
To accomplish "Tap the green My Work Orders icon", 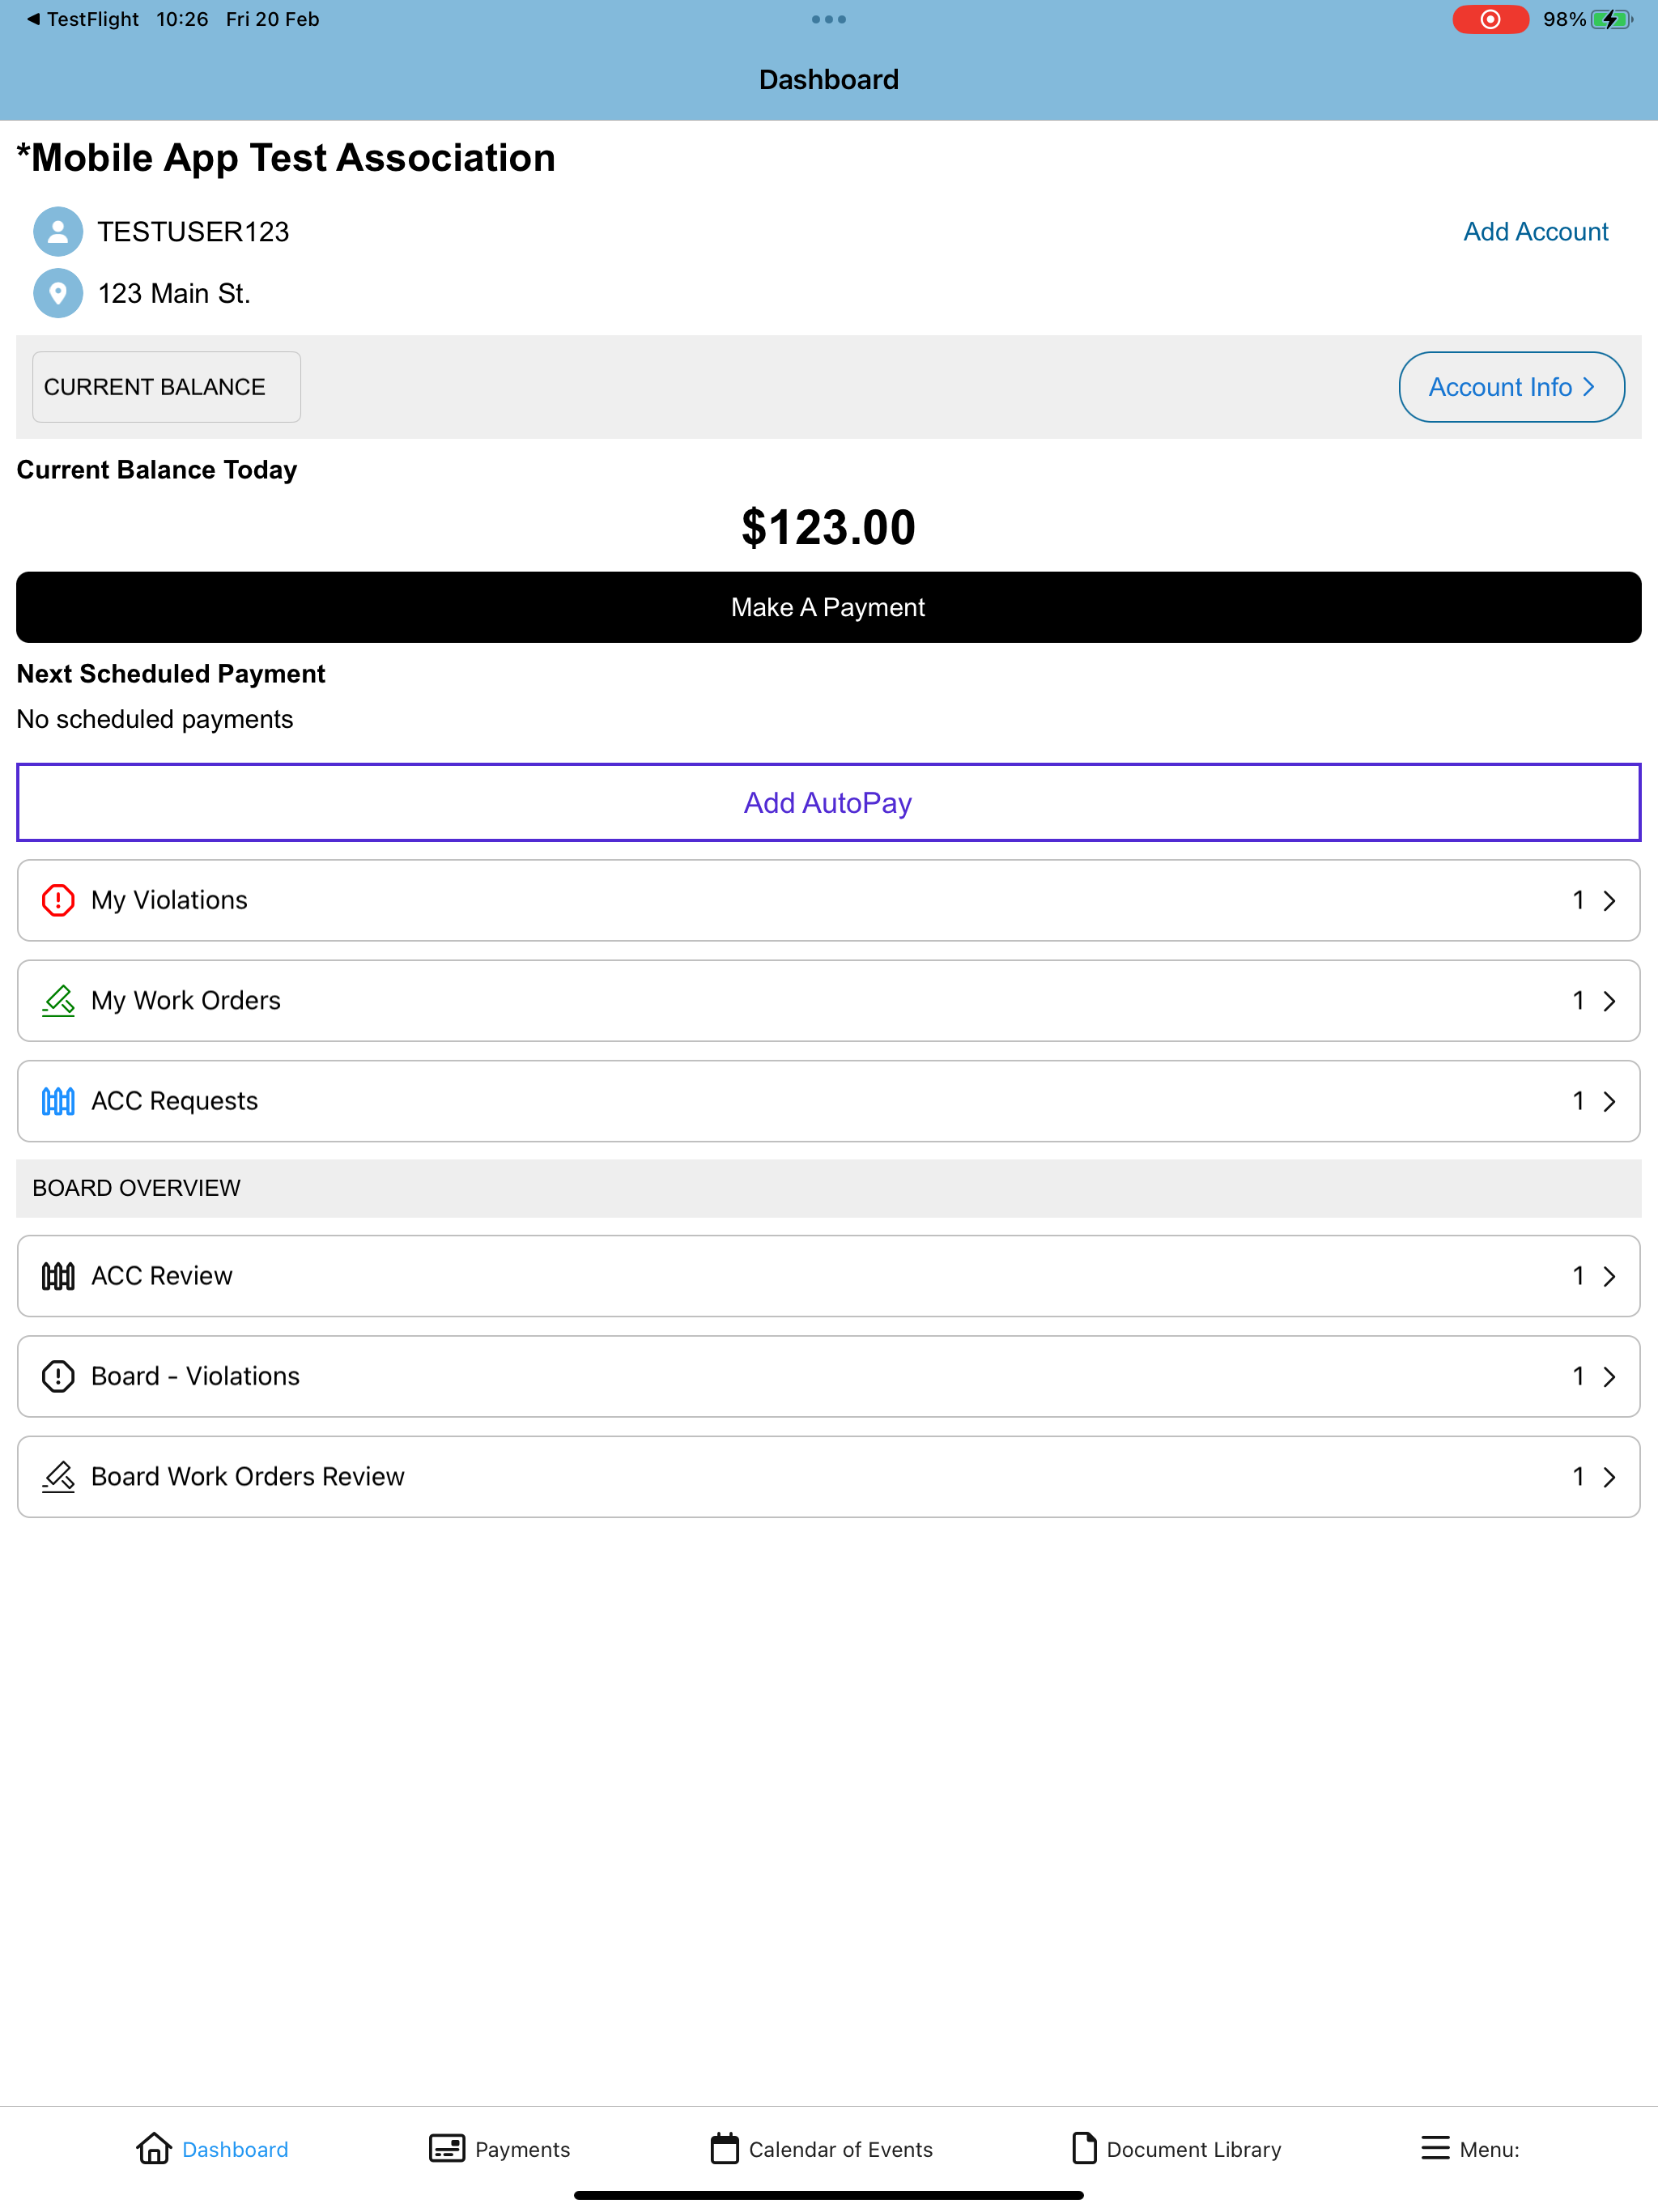I will [58, 1001].
